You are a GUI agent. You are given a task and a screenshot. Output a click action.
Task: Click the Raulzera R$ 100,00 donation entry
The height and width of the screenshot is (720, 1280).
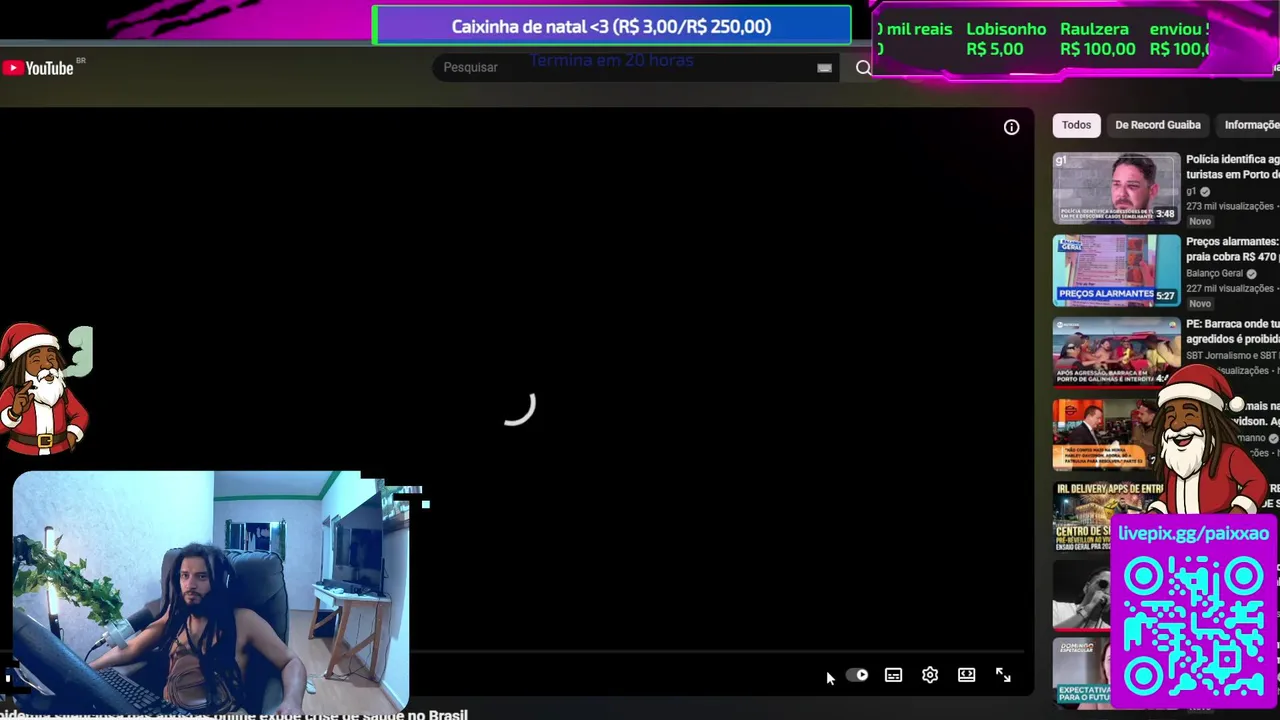click(1097, 39)
